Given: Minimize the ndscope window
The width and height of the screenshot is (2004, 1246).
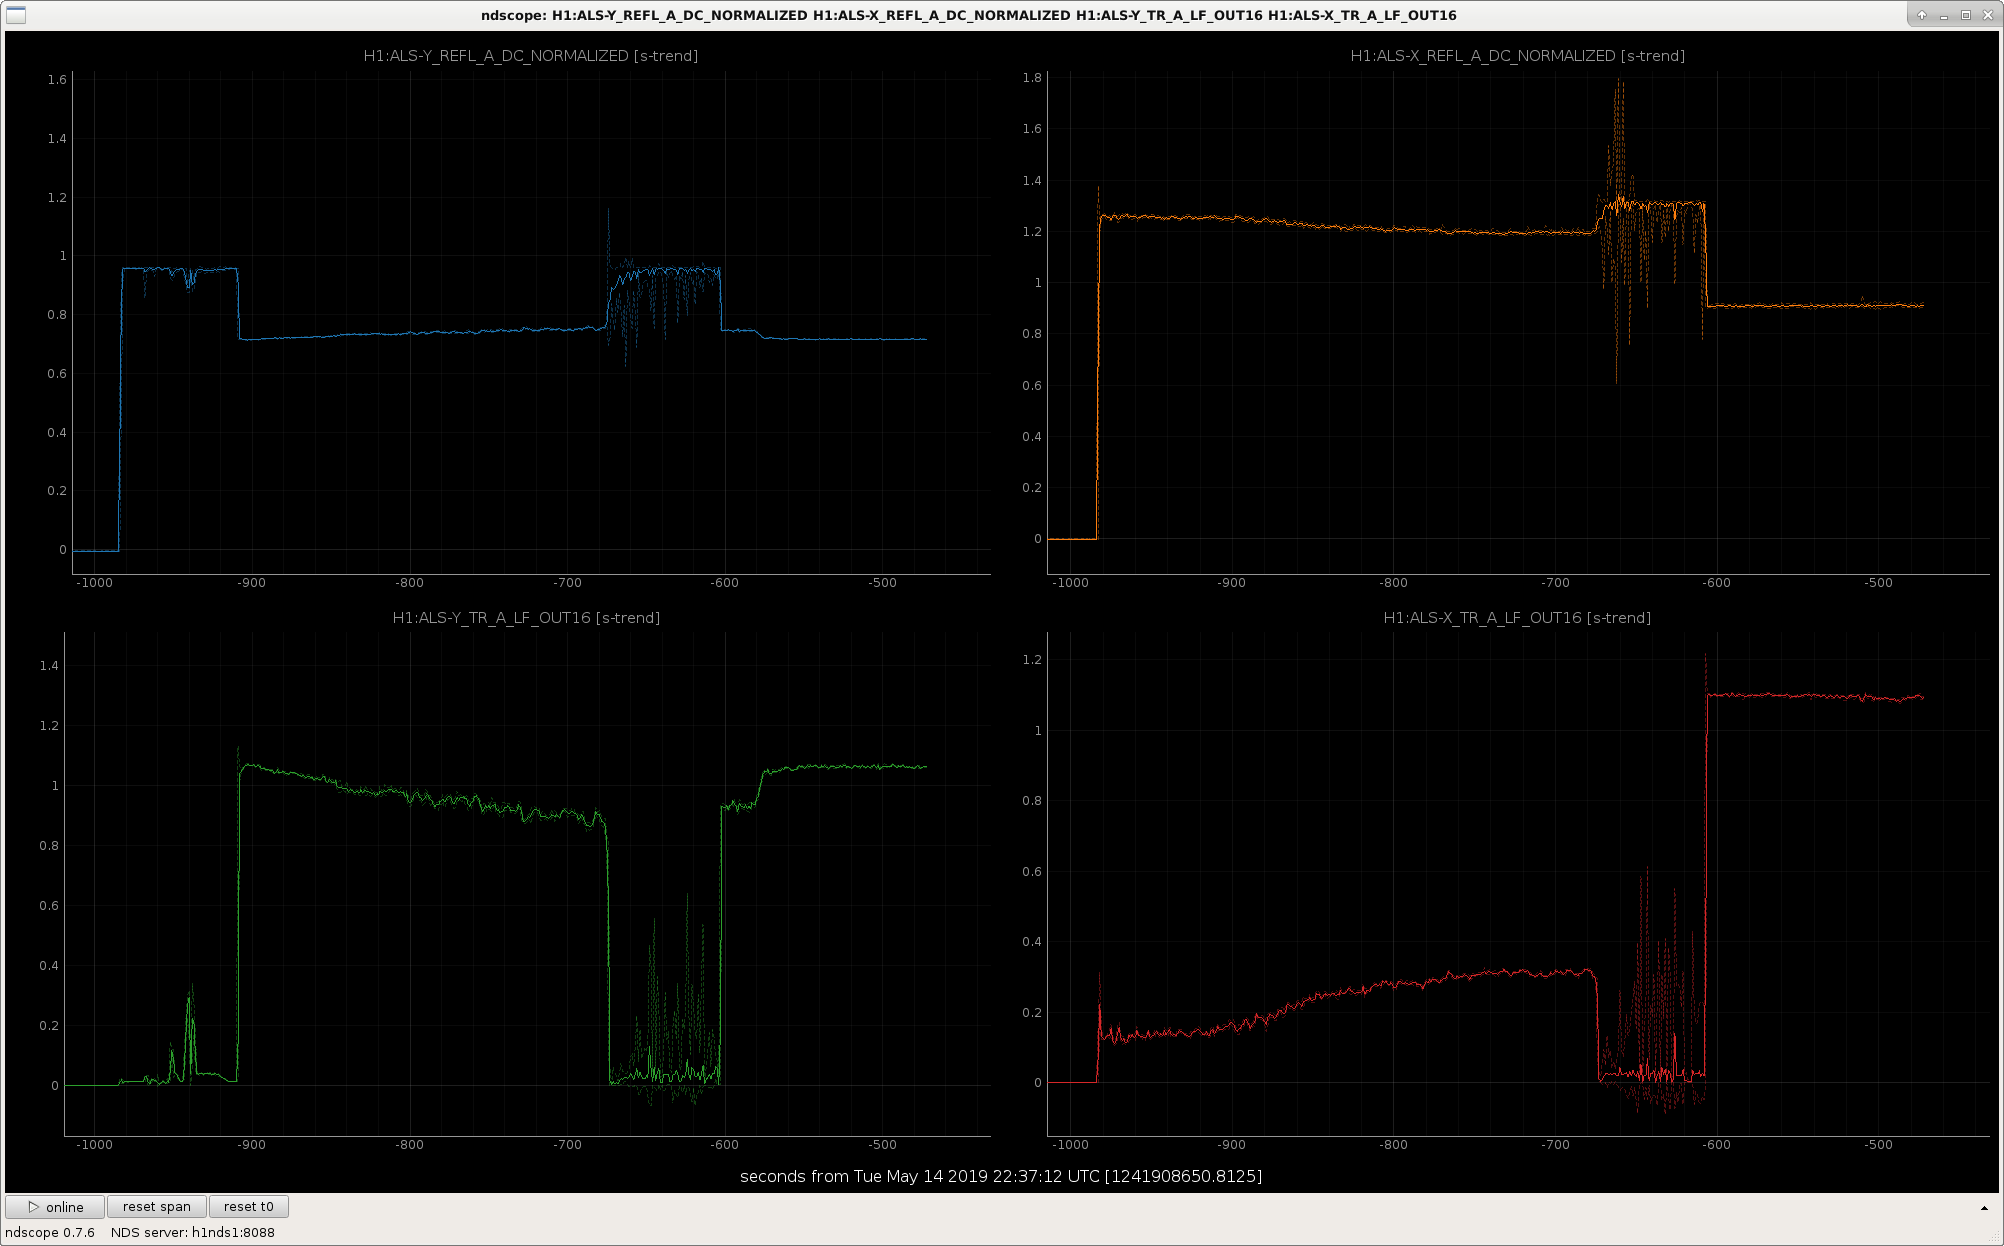Looking at the screenshot, I should point(1943,15).
